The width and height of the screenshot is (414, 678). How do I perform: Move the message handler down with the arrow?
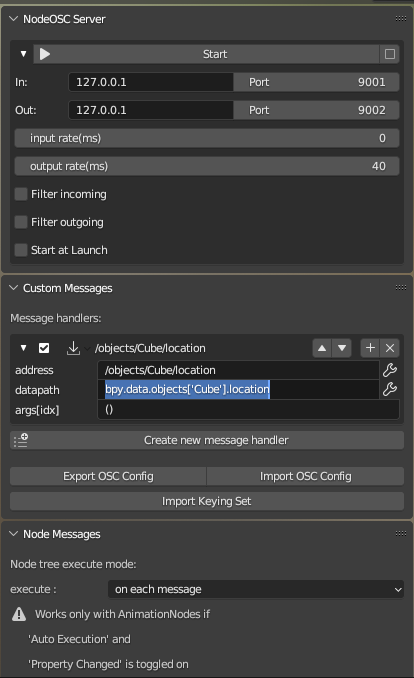(x=342, y=348)
